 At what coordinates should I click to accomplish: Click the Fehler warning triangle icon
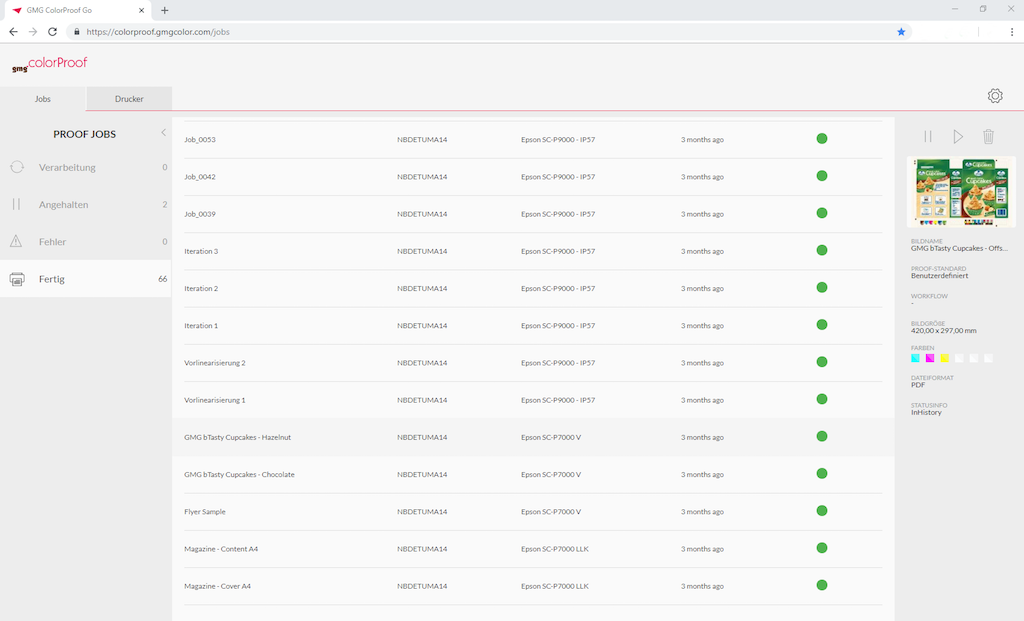point(16,241)
